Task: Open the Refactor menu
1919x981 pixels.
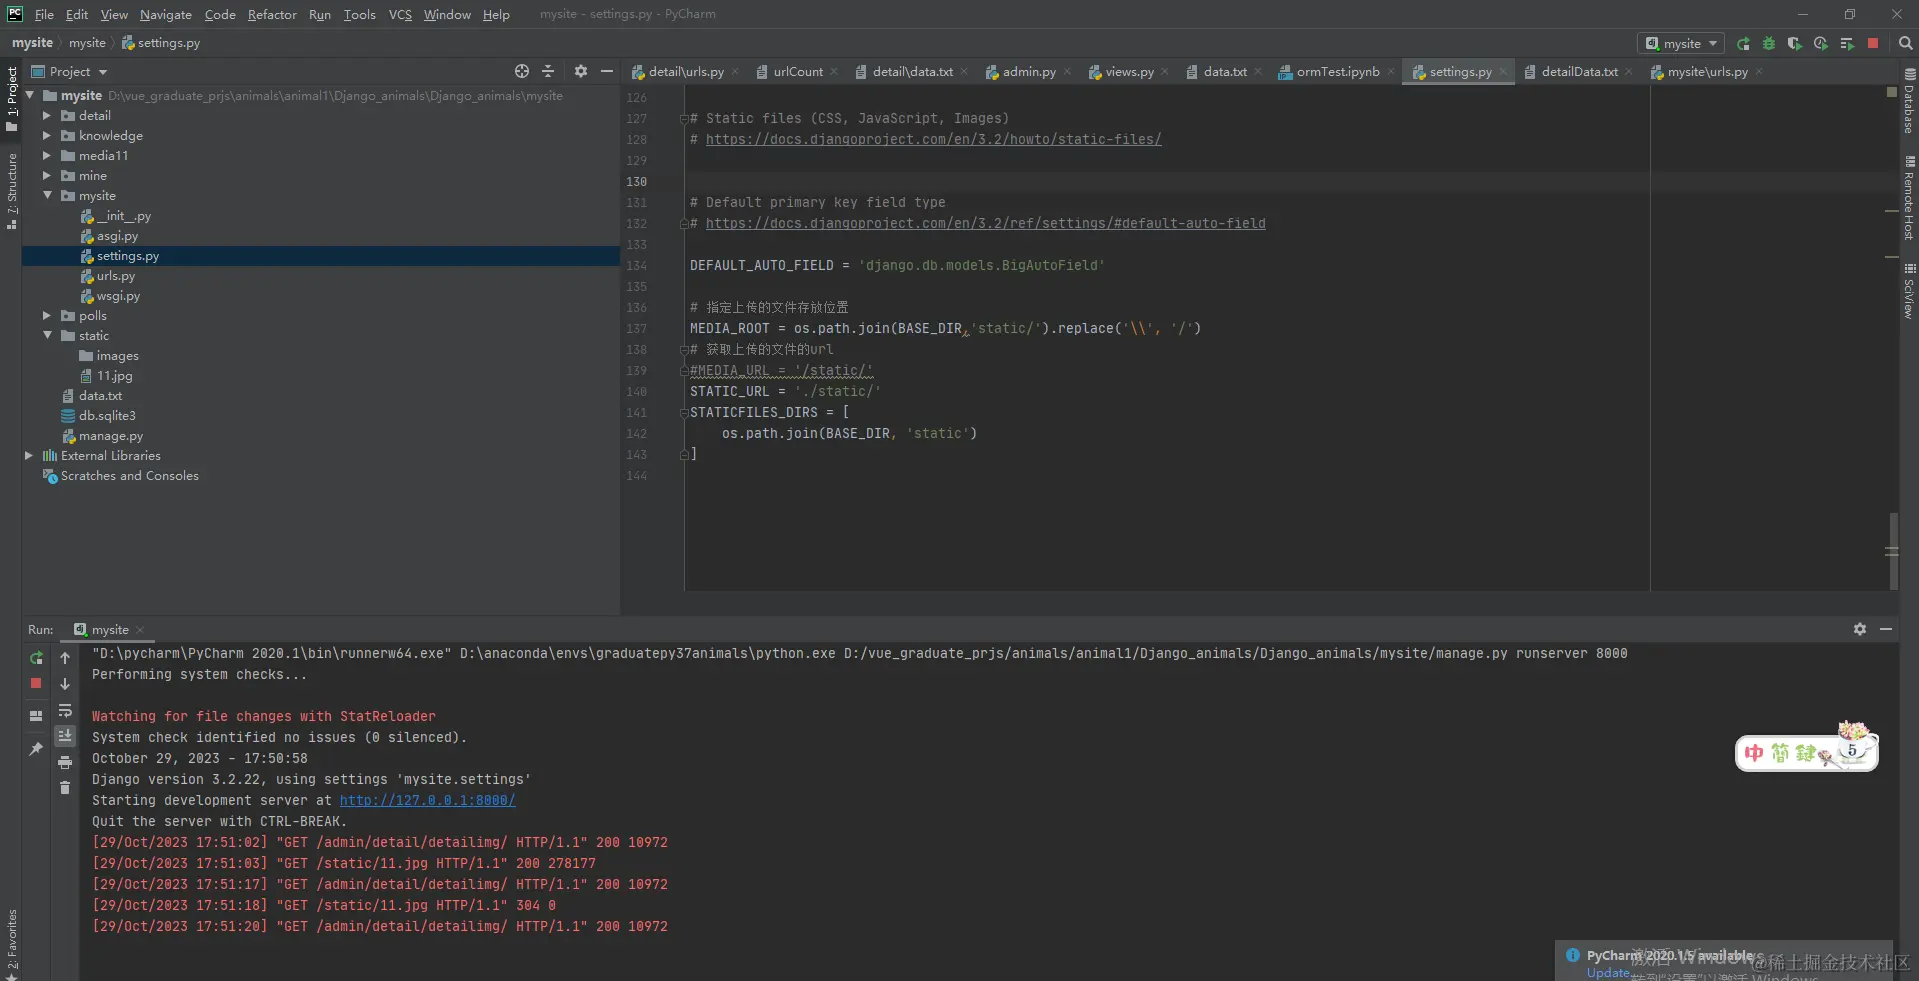Action: (x=271, y=14)
